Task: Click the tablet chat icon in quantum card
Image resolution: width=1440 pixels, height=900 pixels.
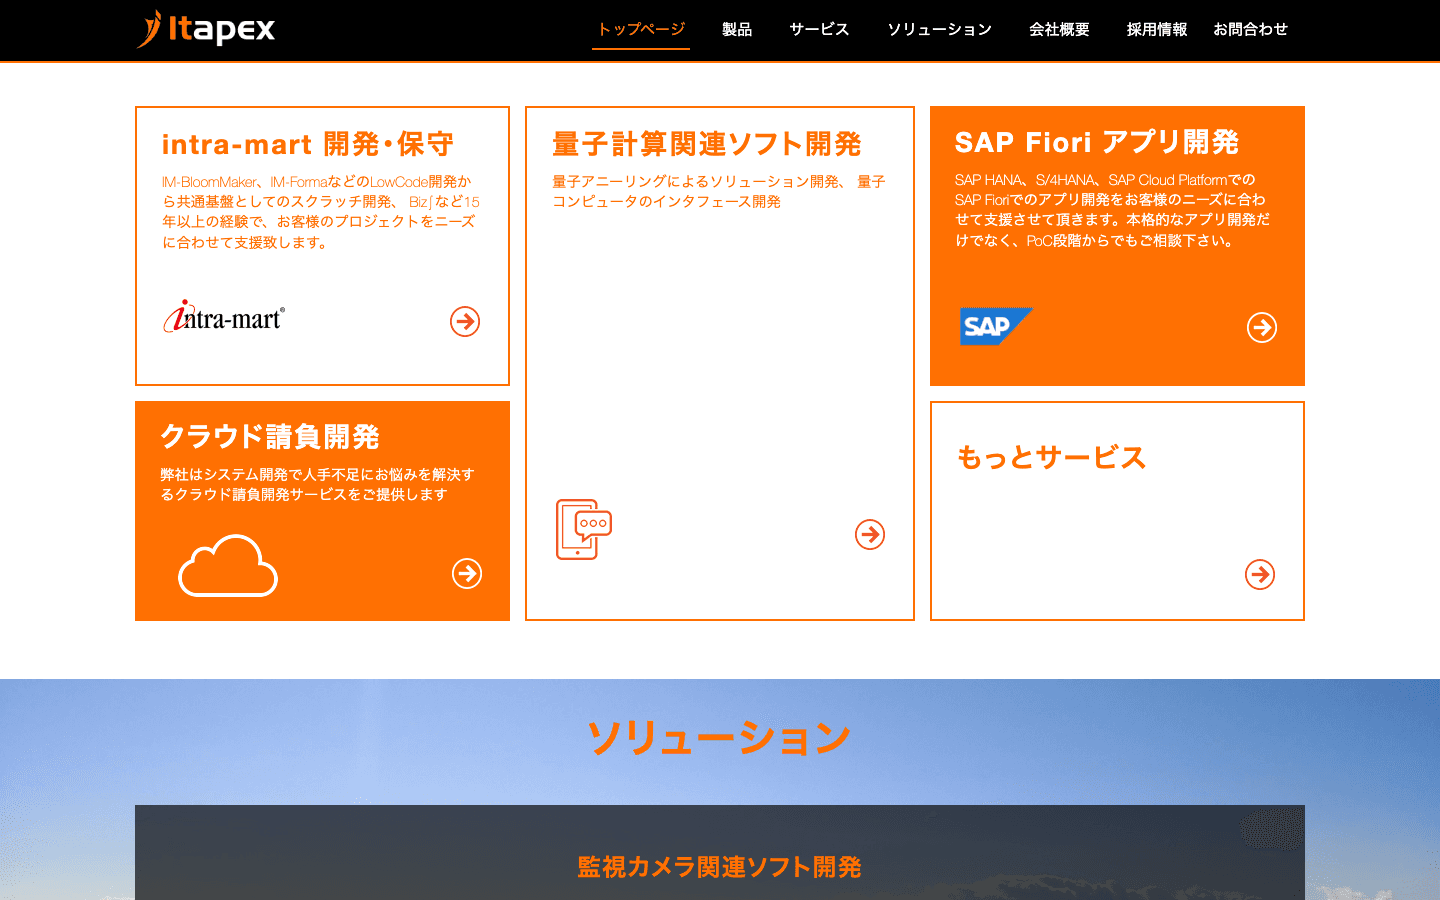Action: [584, 529]
